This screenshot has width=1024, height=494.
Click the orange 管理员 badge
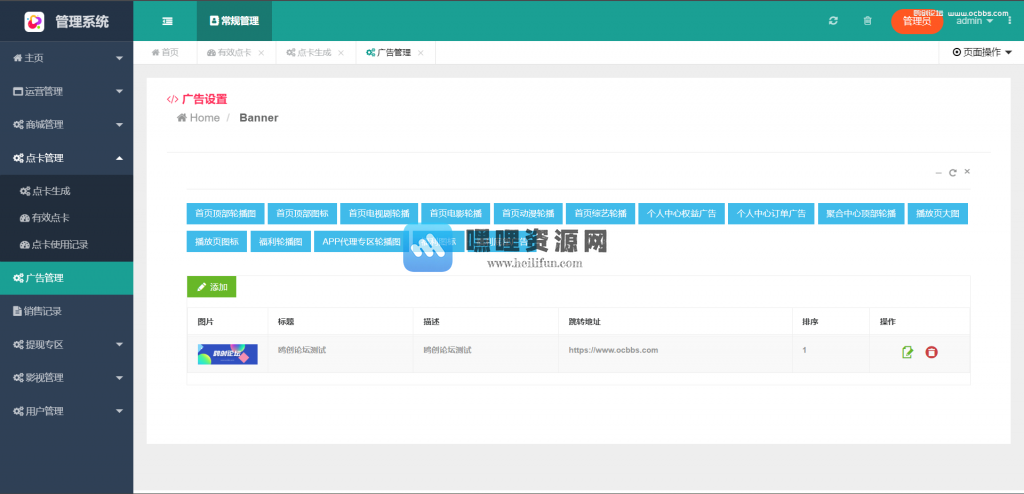point(917,21)
